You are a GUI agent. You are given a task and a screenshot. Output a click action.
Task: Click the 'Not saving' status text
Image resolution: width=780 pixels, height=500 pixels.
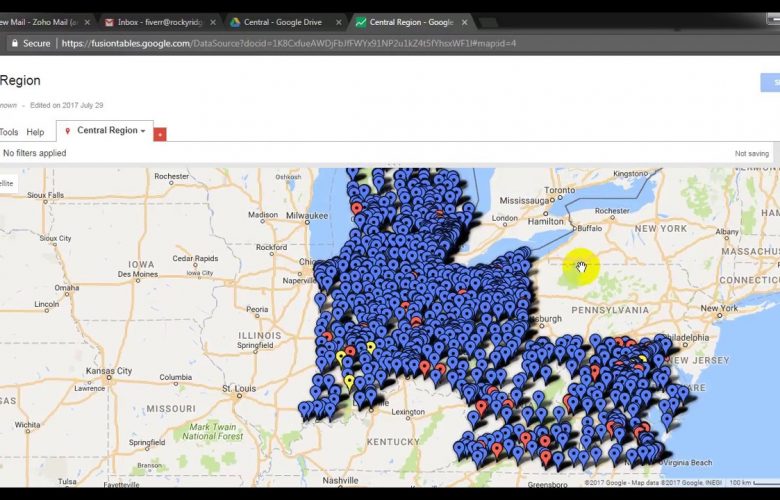click(752, 154)
